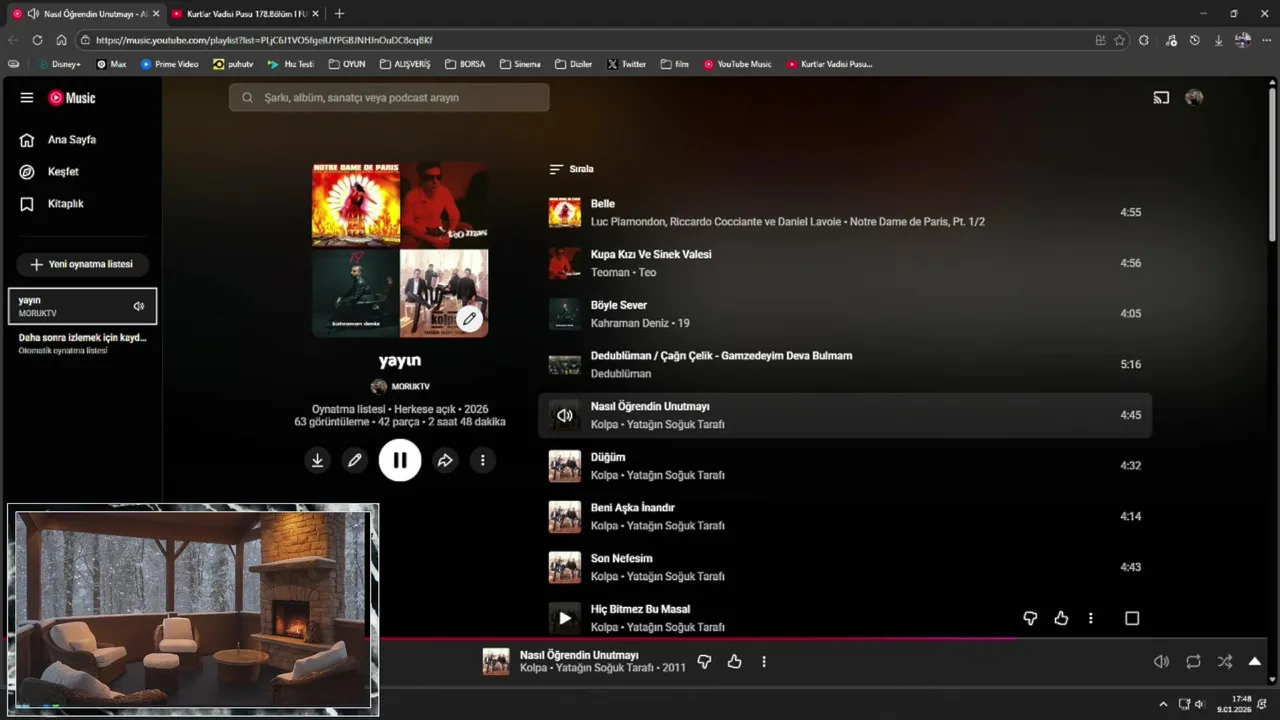Image resolution: width=1280 pixels, height=720 pixels.
Task: Open the account avatar menu
Action: (x=1194, y=98)
